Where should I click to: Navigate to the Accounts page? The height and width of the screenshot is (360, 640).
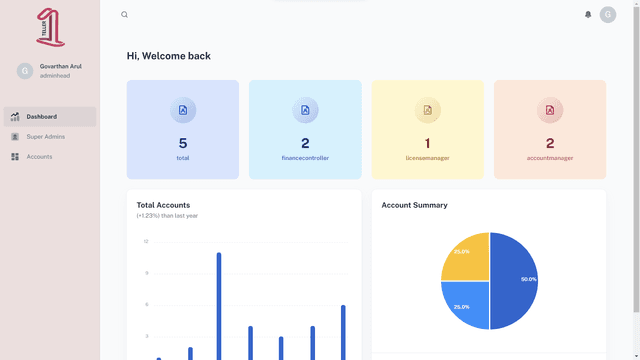[x=50, y=157]
